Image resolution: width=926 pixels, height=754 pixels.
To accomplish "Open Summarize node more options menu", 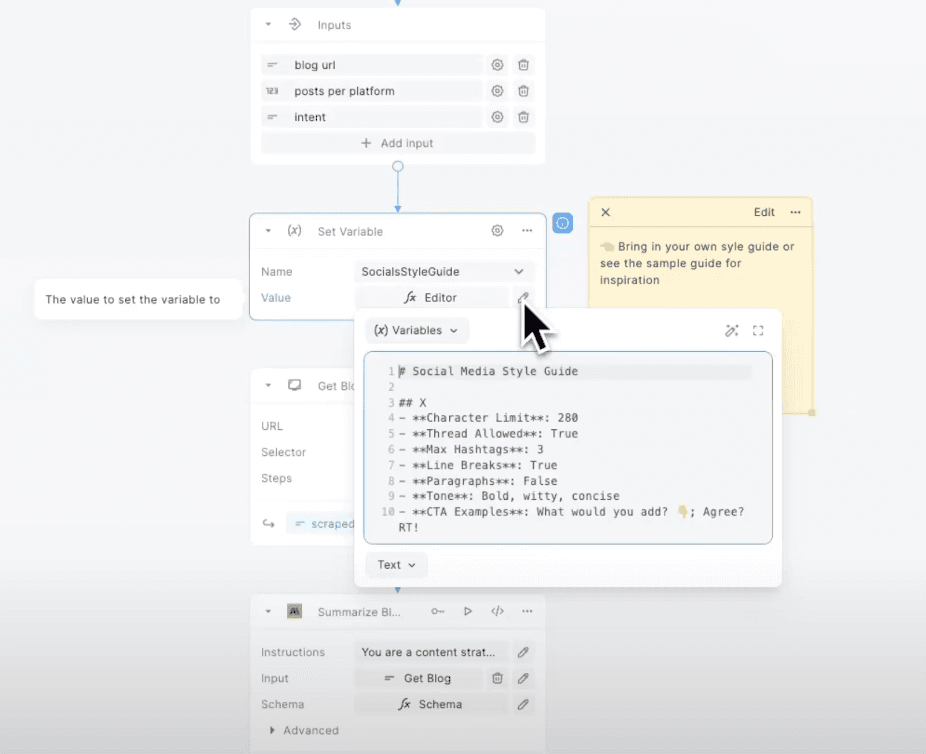I will tap(527, 611).
